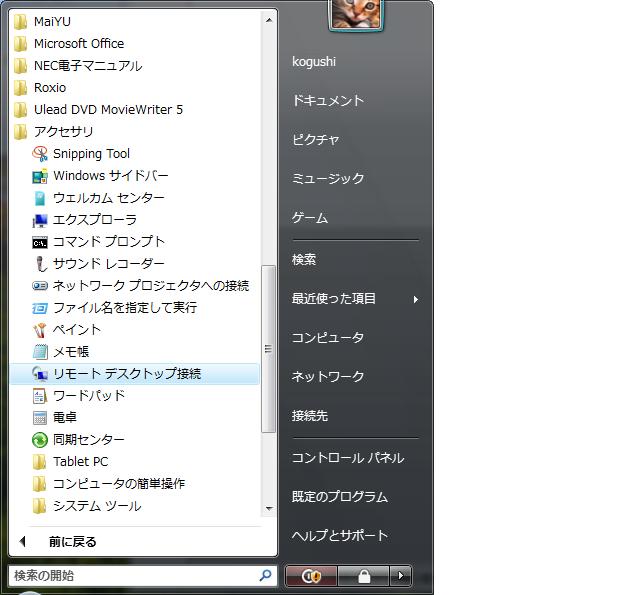Image resolution: width=640 pixels, height=595 pixels.
Task: Open the shutdown options arrow menu
Action: point(400,576)
